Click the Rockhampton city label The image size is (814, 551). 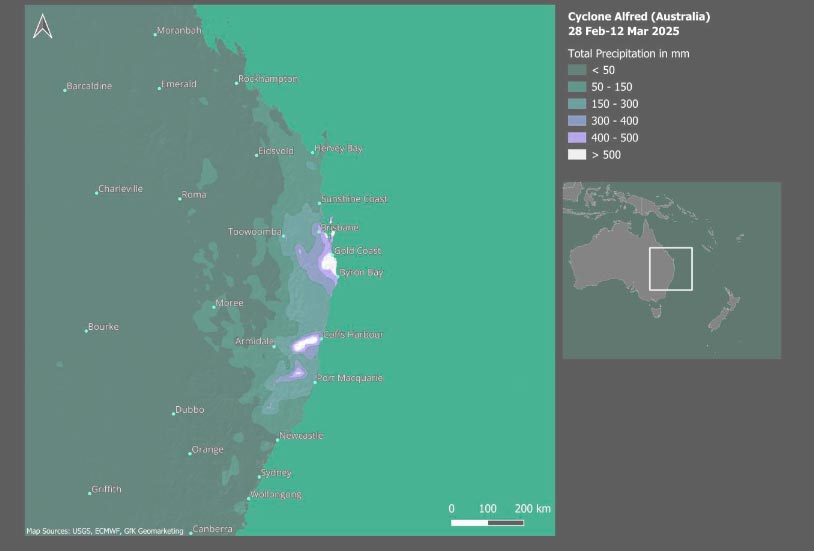tap(268, 79)
